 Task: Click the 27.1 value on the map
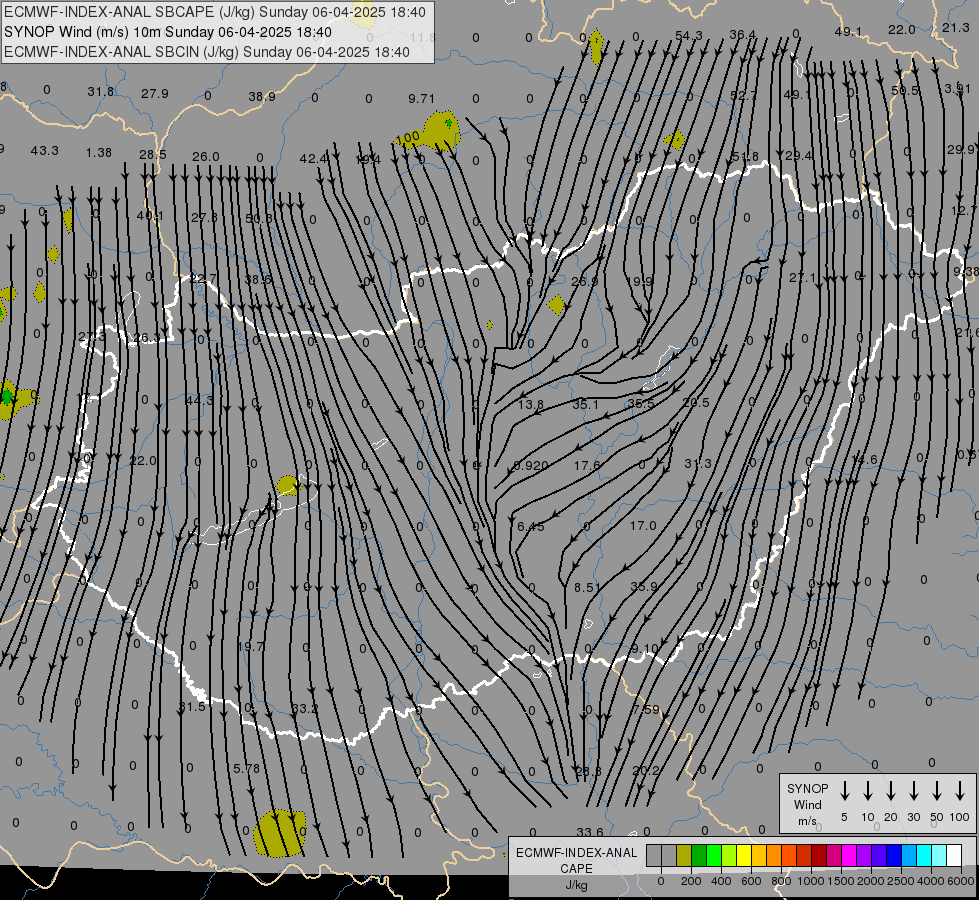[x=802, y=278]
